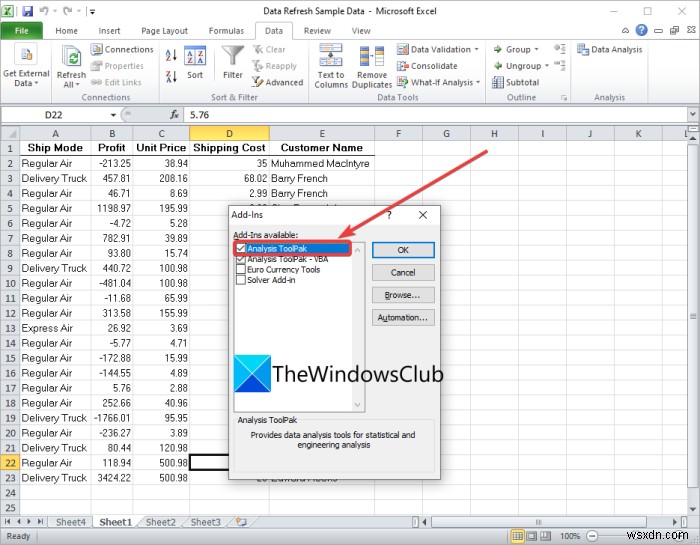
Task: Expand What-If Analysis dropdown
Action: click(478, 82)
